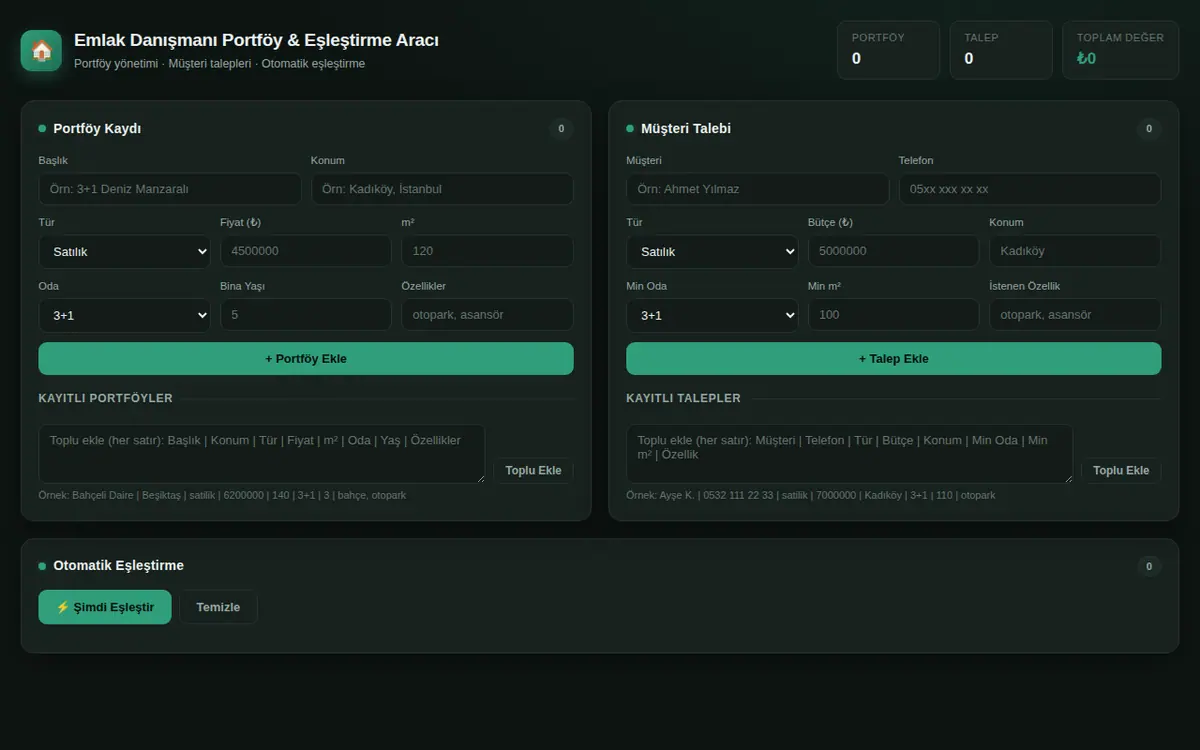The width and height of the screenshot is (1200, 750).
Task: Click the Müşteri Talebi heading
Action: pyautogui.click(x=686, y=129)
